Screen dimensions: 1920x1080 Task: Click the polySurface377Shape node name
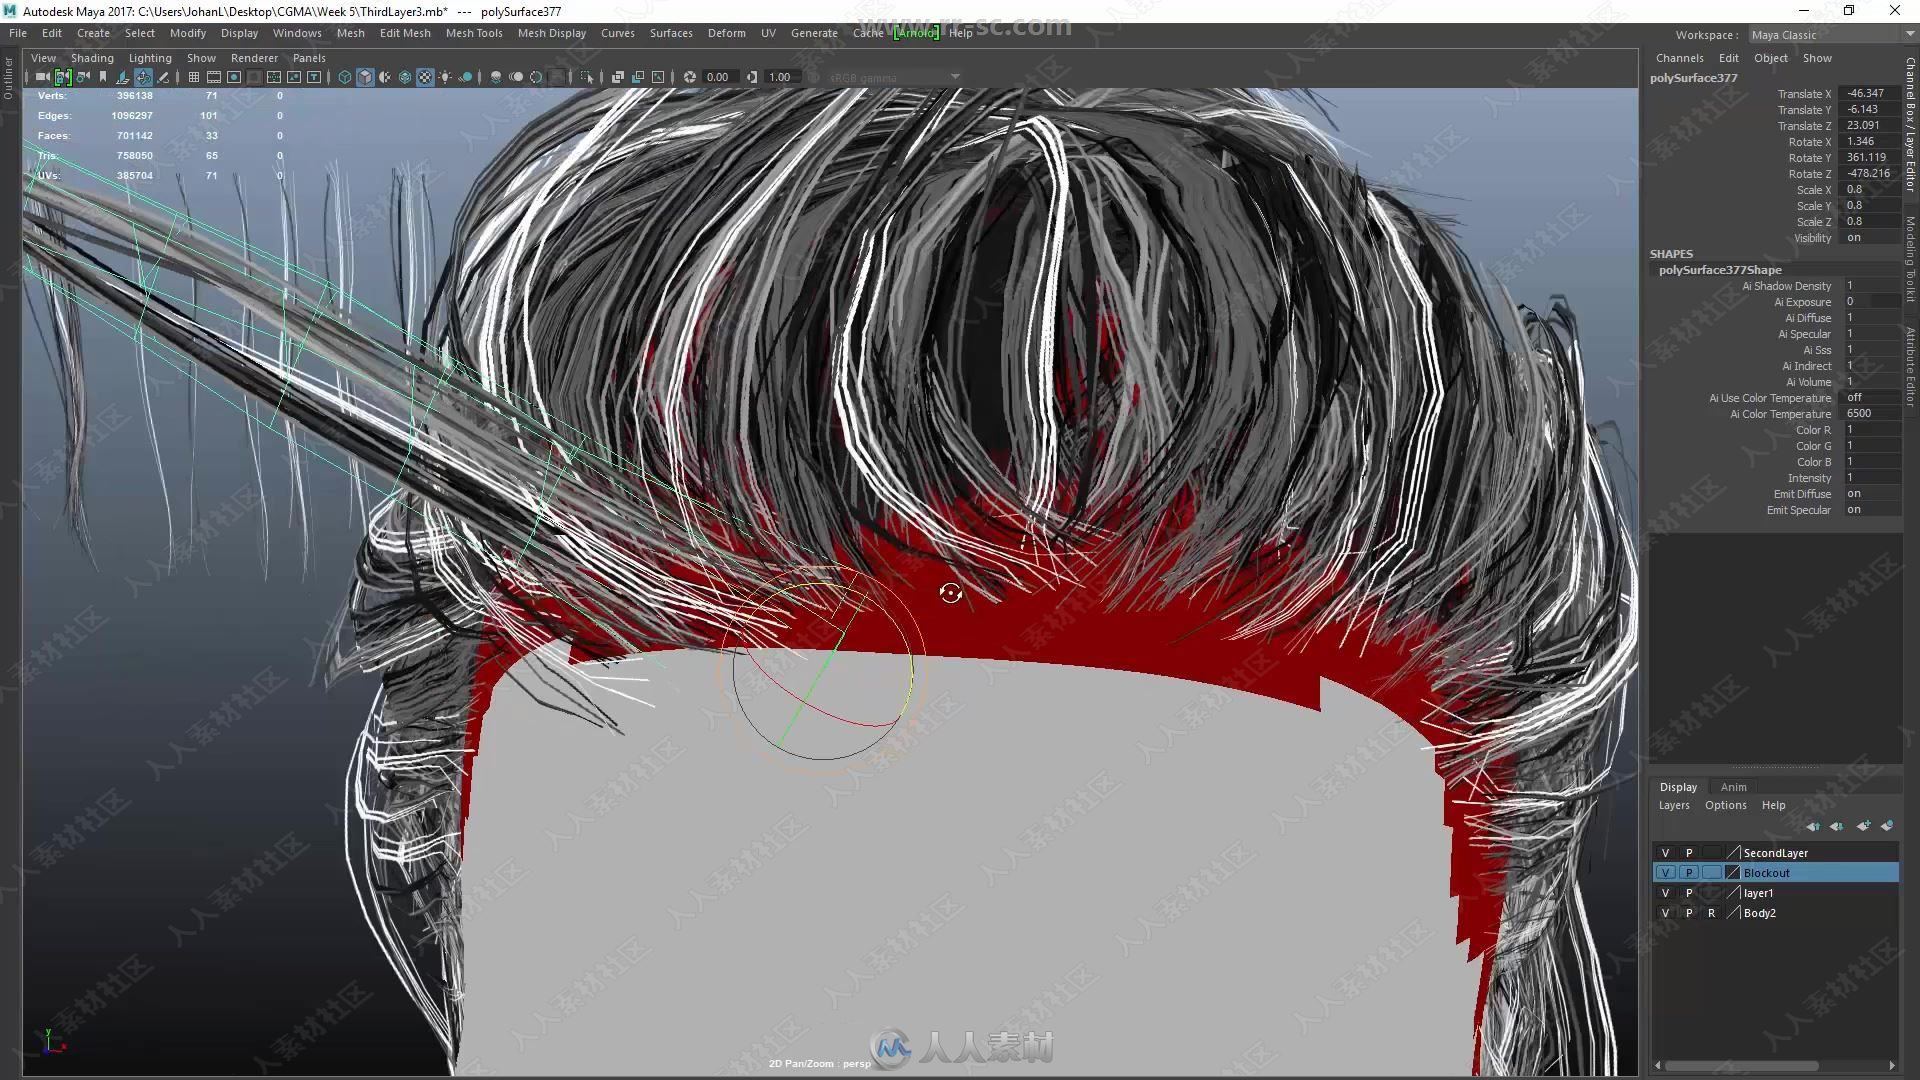(1720, 270)
